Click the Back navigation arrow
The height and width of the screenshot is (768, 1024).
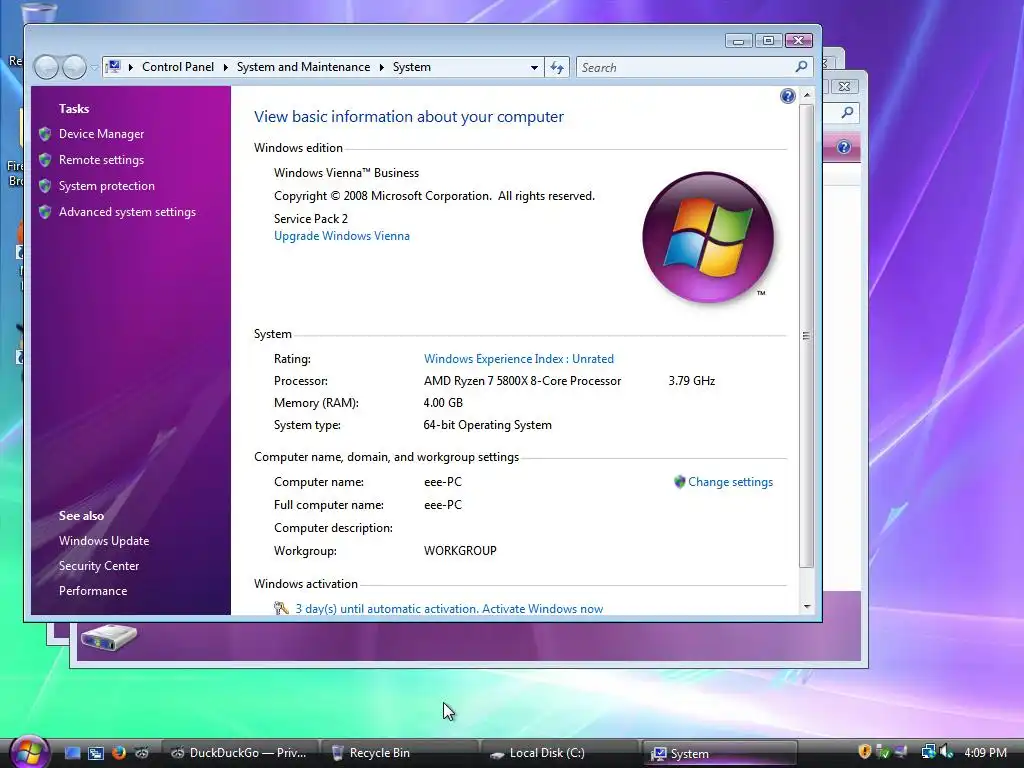tap(46, 67)
